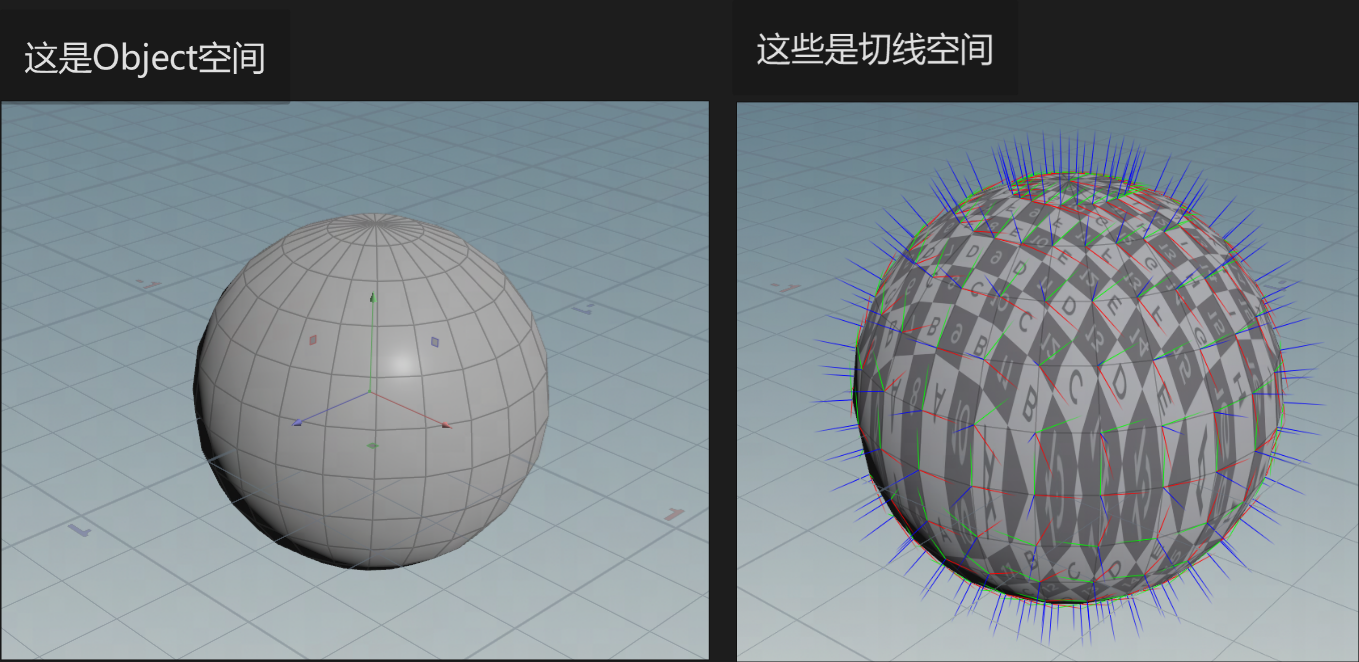Viewport: 1359px width, 662px height.
Task: Click the green plane handle below gizmo origin
Action: pos(373,445)
